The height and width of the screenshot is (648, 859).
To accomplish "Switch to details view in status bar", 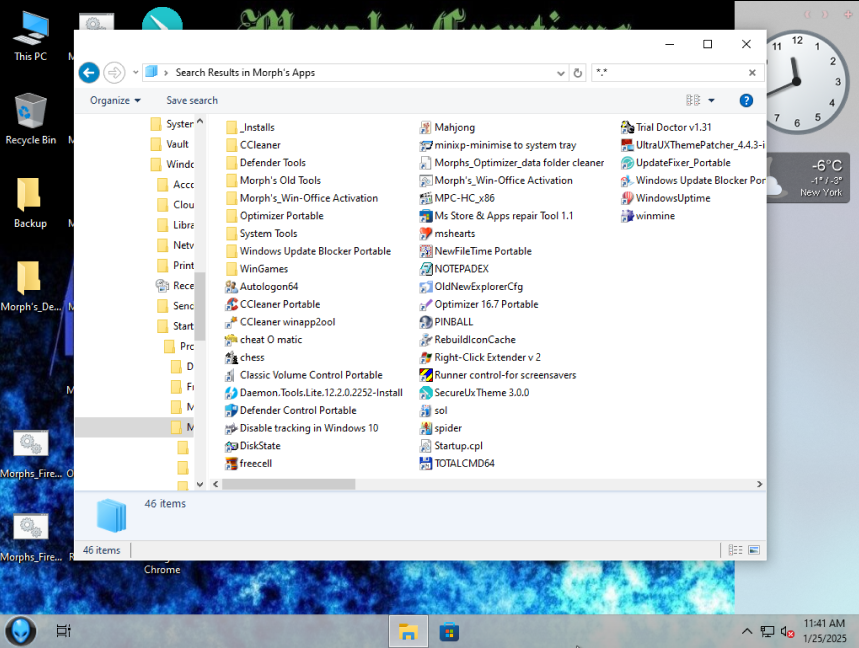I will [735, 550].
